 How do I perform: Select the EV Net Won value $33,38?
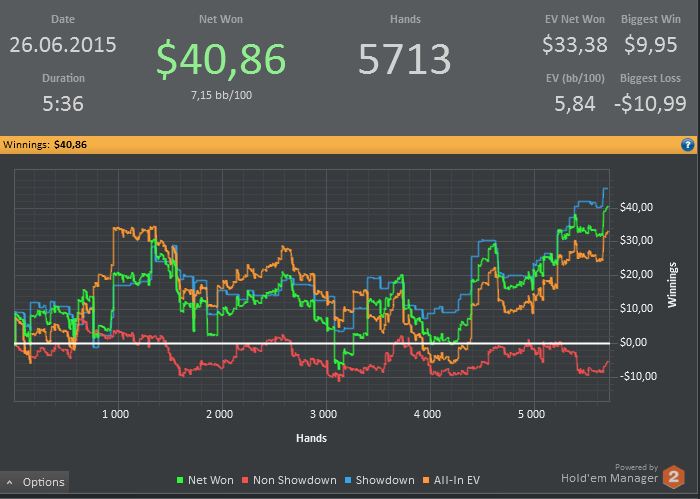click(x=575, y=45)
